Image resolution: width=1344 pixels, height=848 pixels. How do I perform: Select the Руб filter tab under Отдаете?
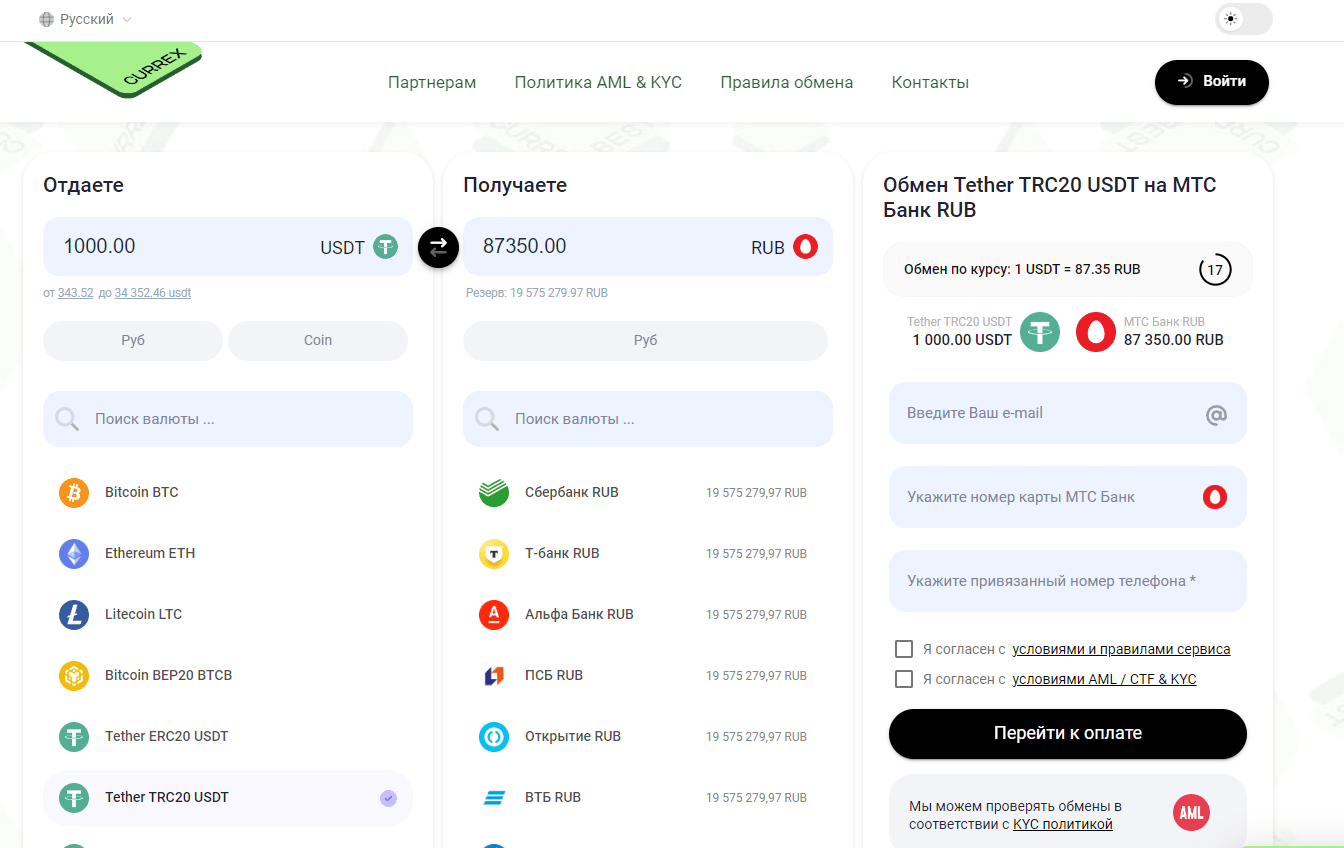click(133, 340)
